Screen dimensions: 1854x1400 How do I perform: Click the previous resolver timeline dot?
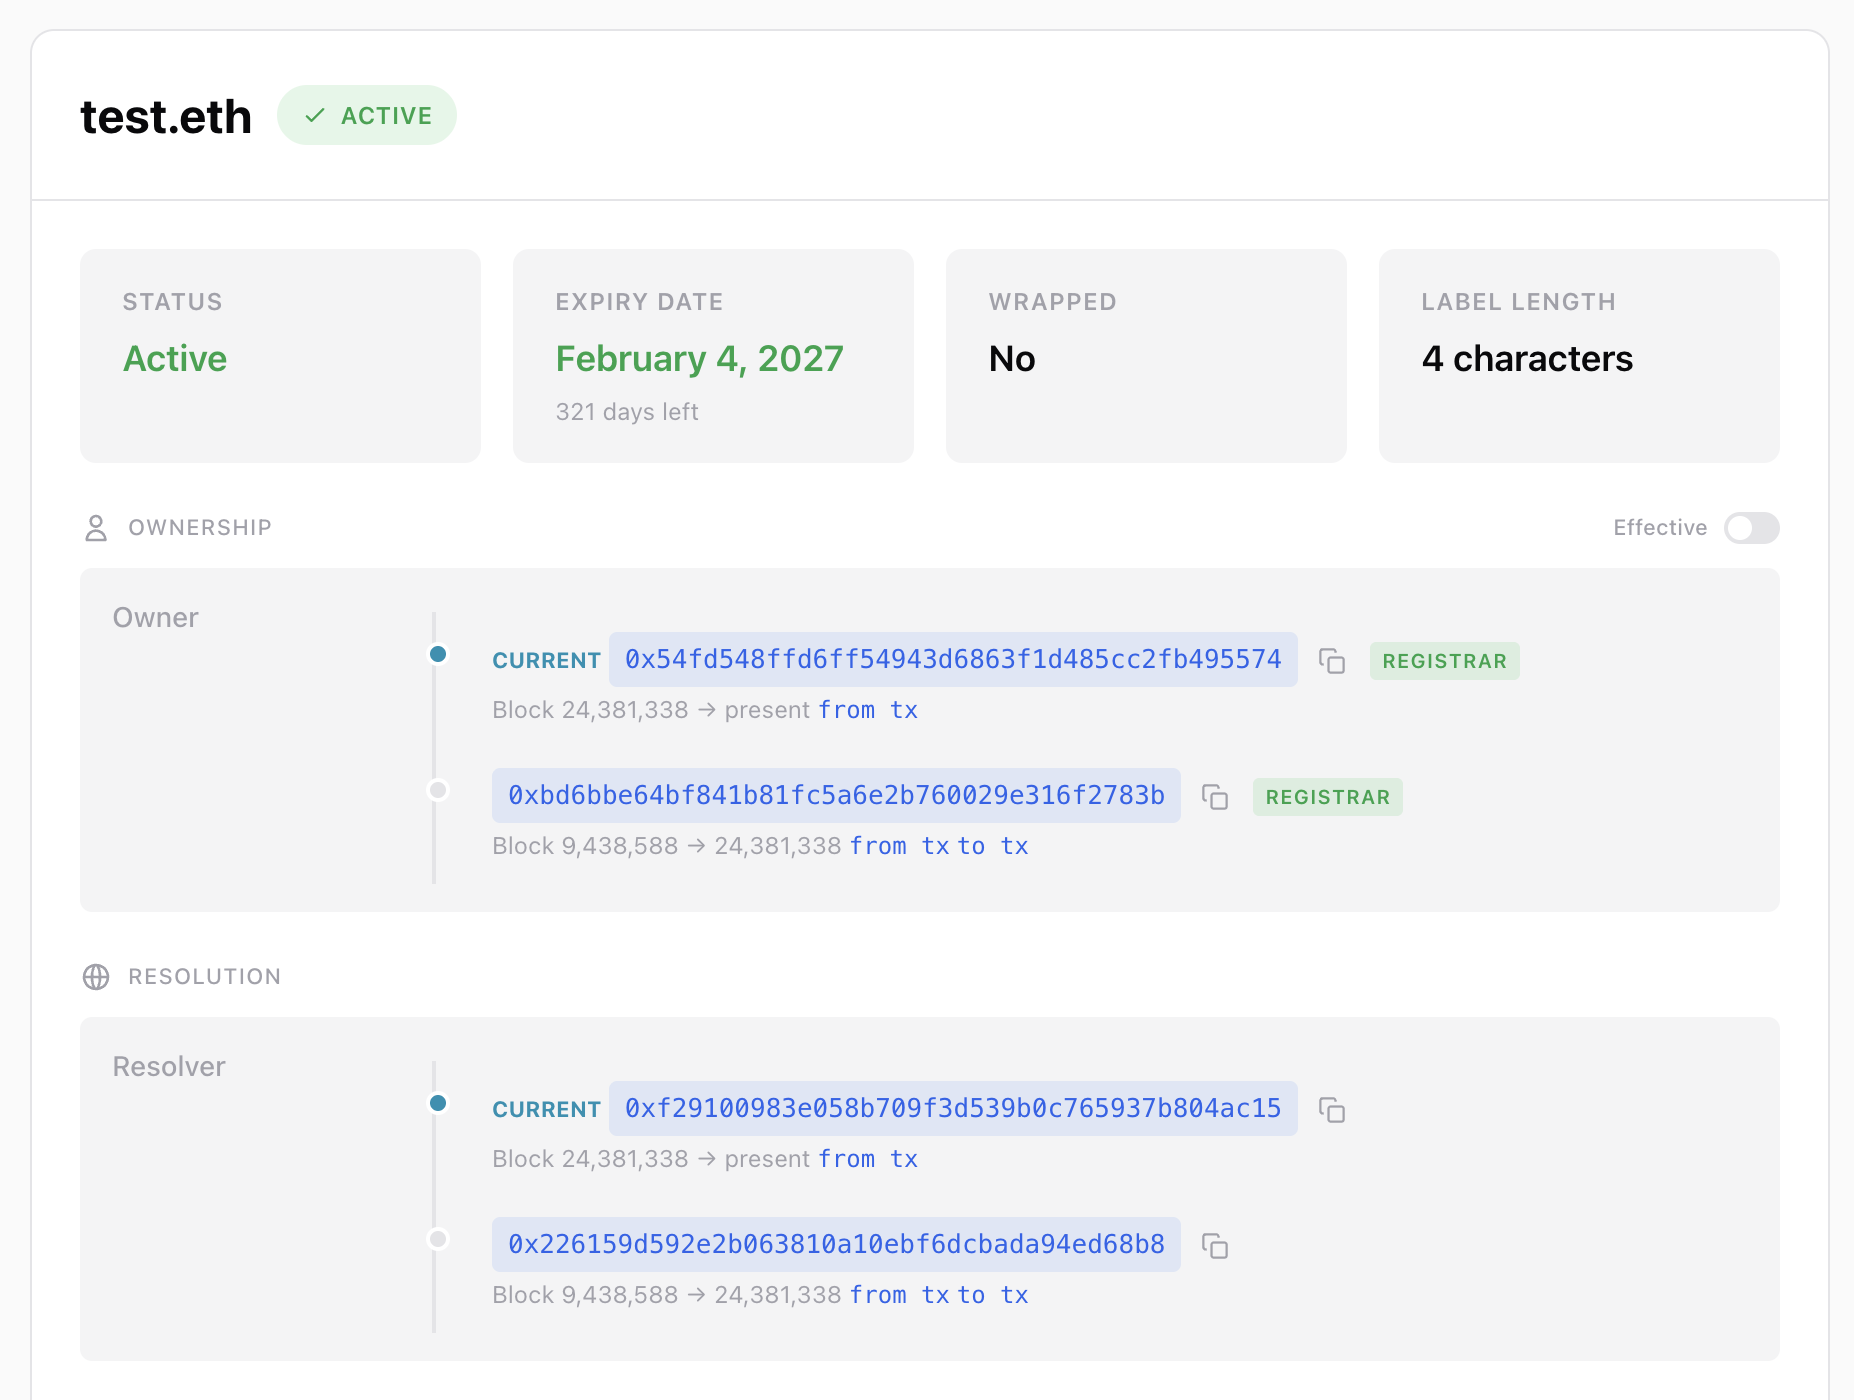[438, 1239]
